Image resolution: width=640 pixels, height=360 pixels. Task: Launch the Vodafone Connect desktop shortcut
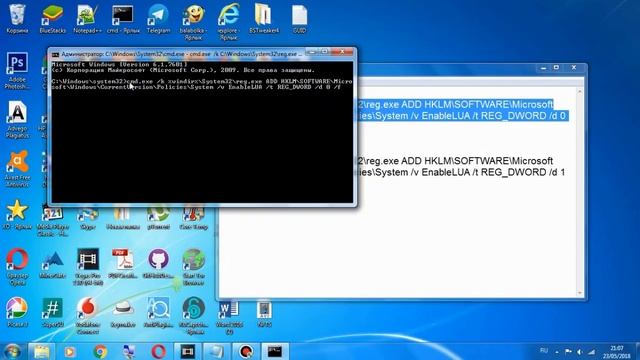point(88,315)
